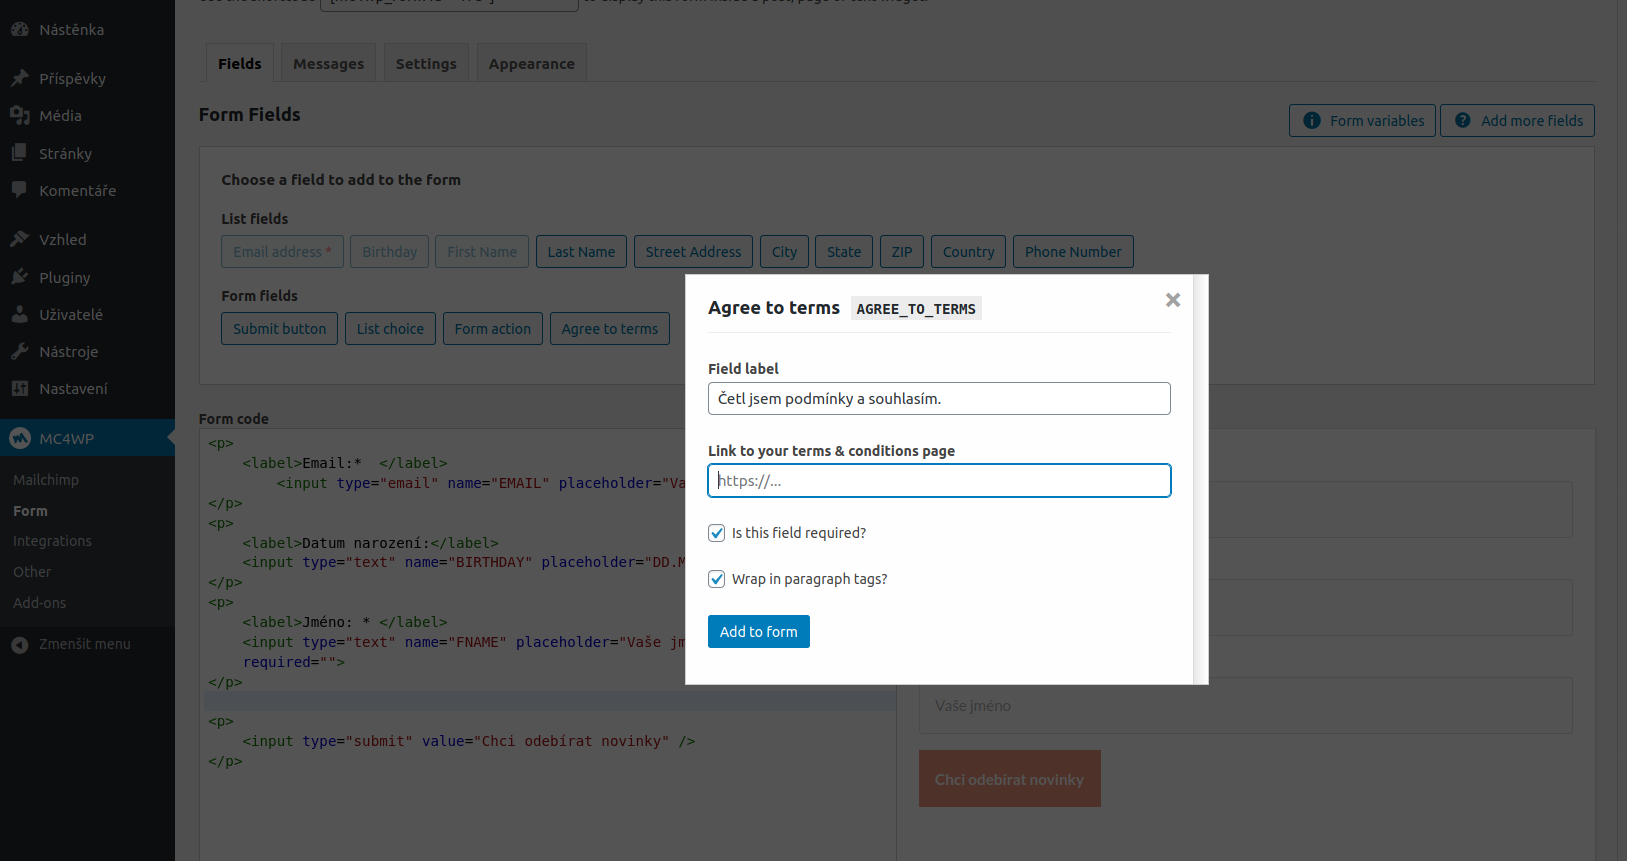Close the Agree to terms dialog
The width and height of the screenshot is (1627, 861).
pyautogui.click(x=1173, y=300)
